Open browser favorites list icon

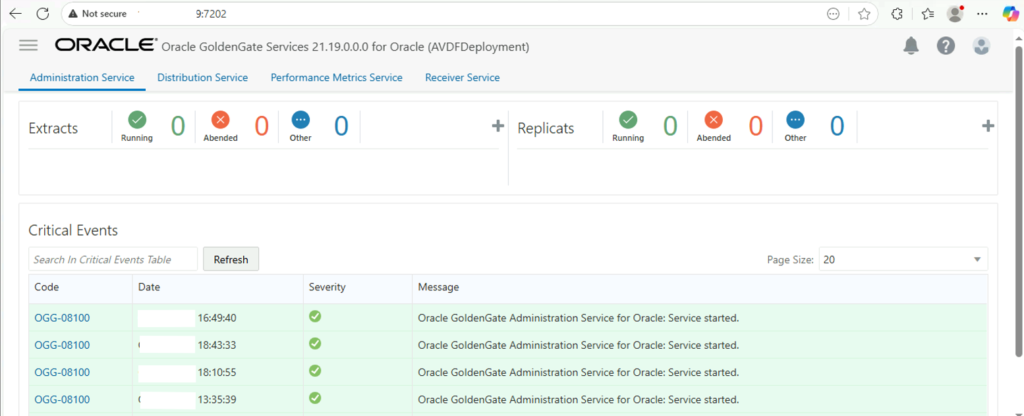tap(927, 14)
